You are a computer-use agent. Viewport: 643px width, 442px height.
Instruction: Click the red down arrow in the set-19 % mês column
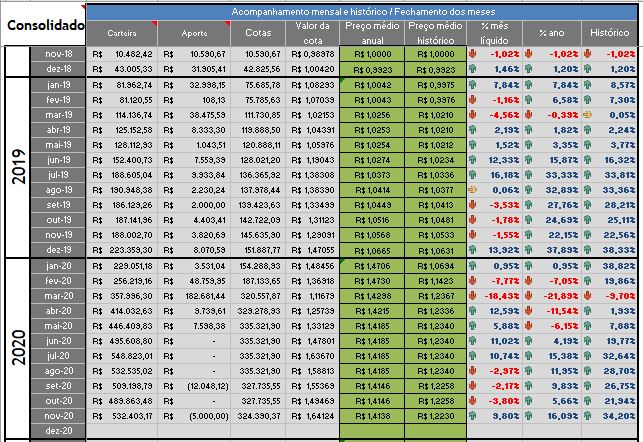(x=472, y=205)
